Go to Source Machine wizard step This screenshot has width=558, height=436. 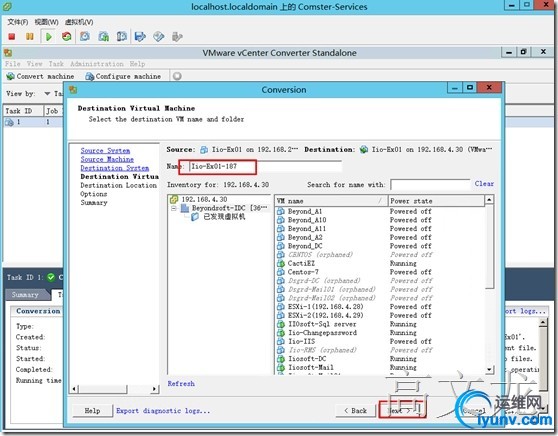(107, 159)
